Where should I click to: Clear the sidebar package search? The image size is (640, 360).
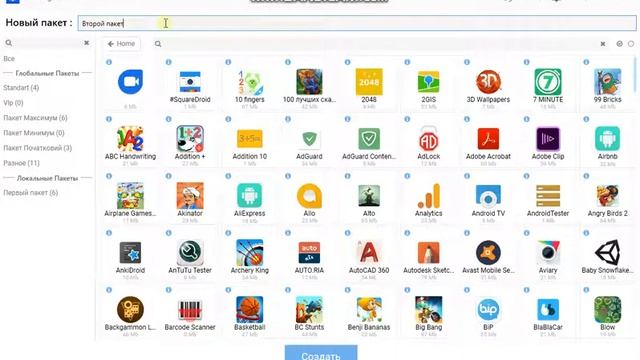pyautogui.click(x=87, y=43)
